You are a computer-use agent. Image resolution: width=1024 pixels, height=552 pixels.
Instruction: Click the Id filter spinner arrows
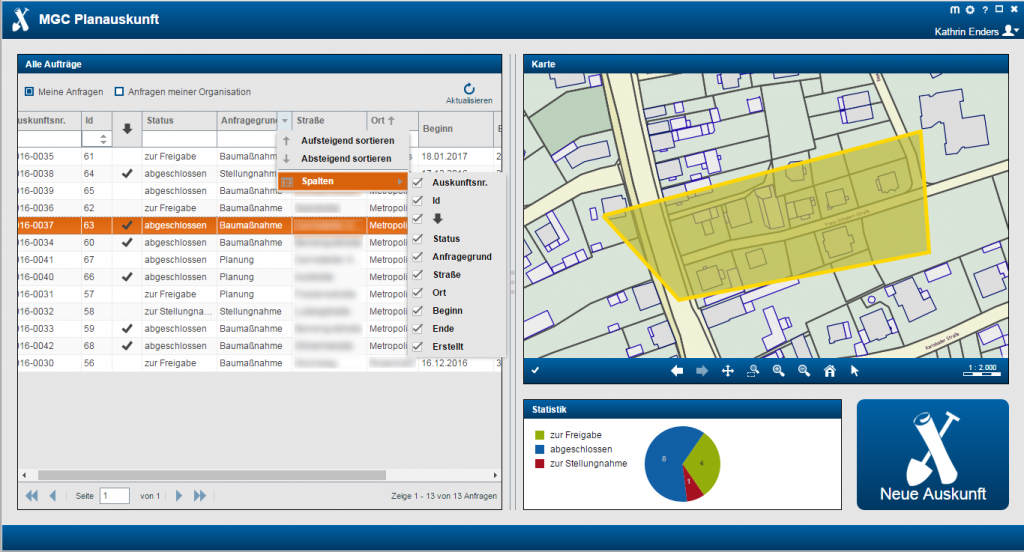[104, 140]
